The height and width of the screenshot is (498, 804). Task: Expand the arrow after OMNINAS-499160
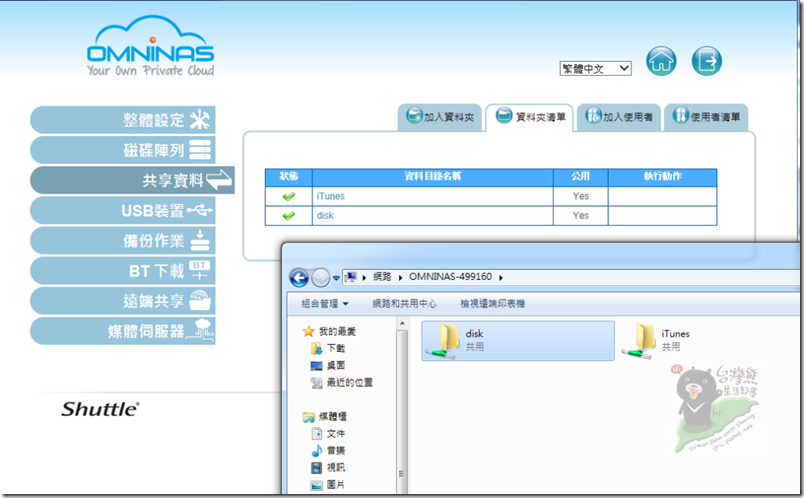[501, 277]
